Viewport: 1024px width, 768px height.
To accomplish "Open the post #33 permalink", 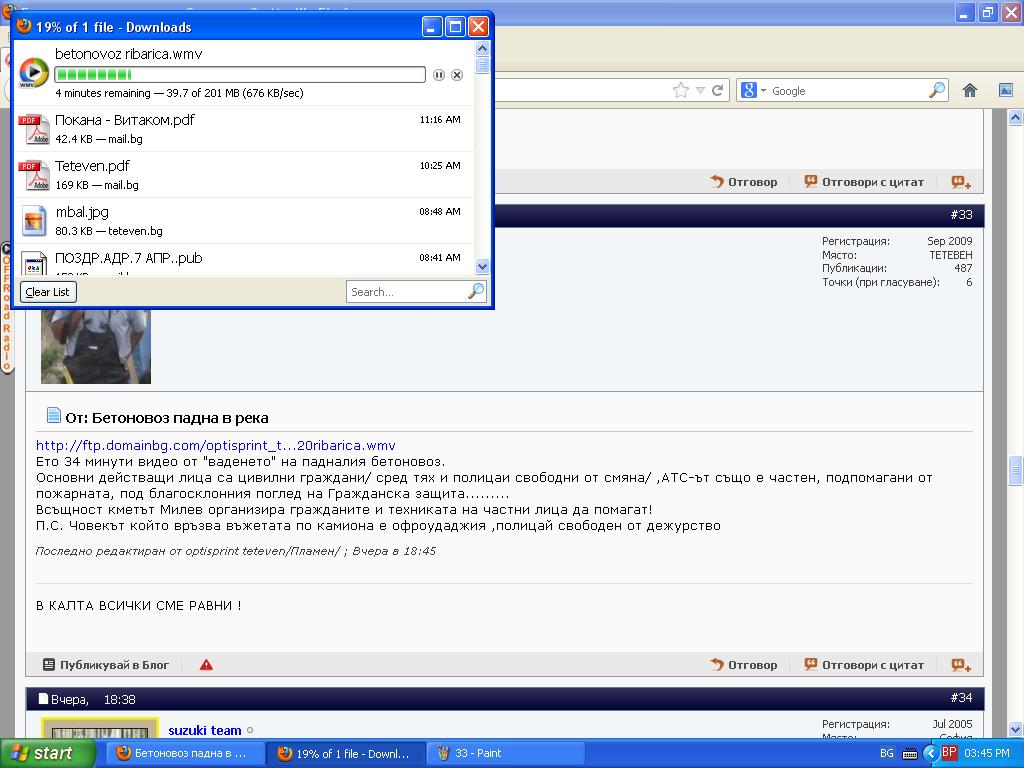I will point(961,214).
